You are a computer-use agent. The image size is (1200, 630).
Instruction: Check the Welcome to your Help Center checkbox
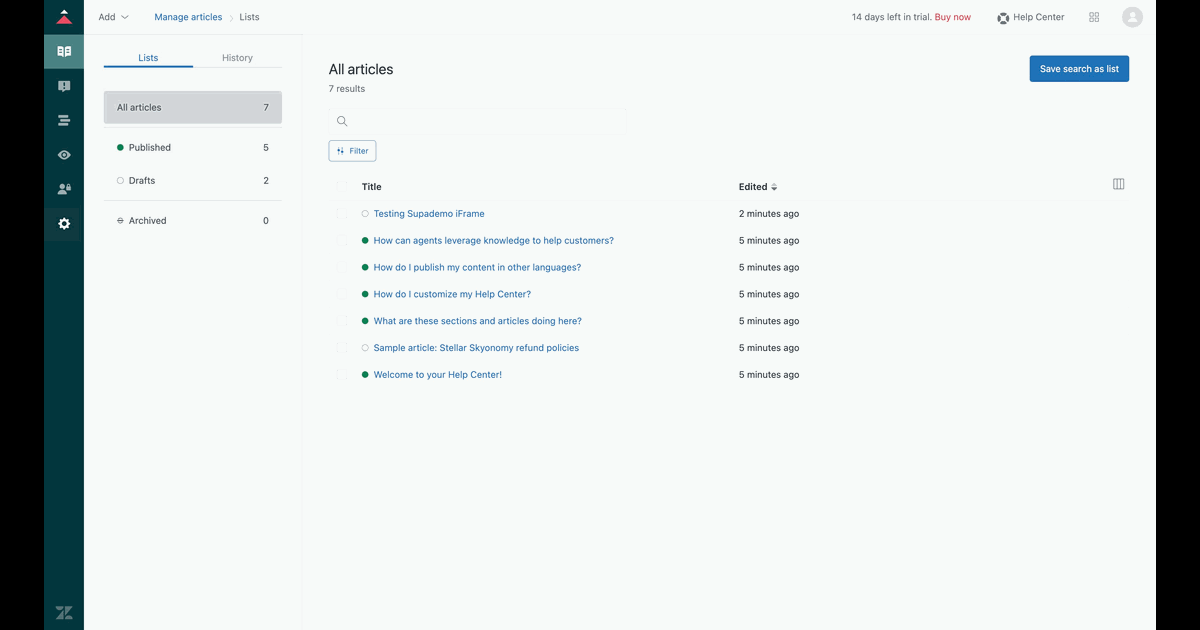click(342, 375)
